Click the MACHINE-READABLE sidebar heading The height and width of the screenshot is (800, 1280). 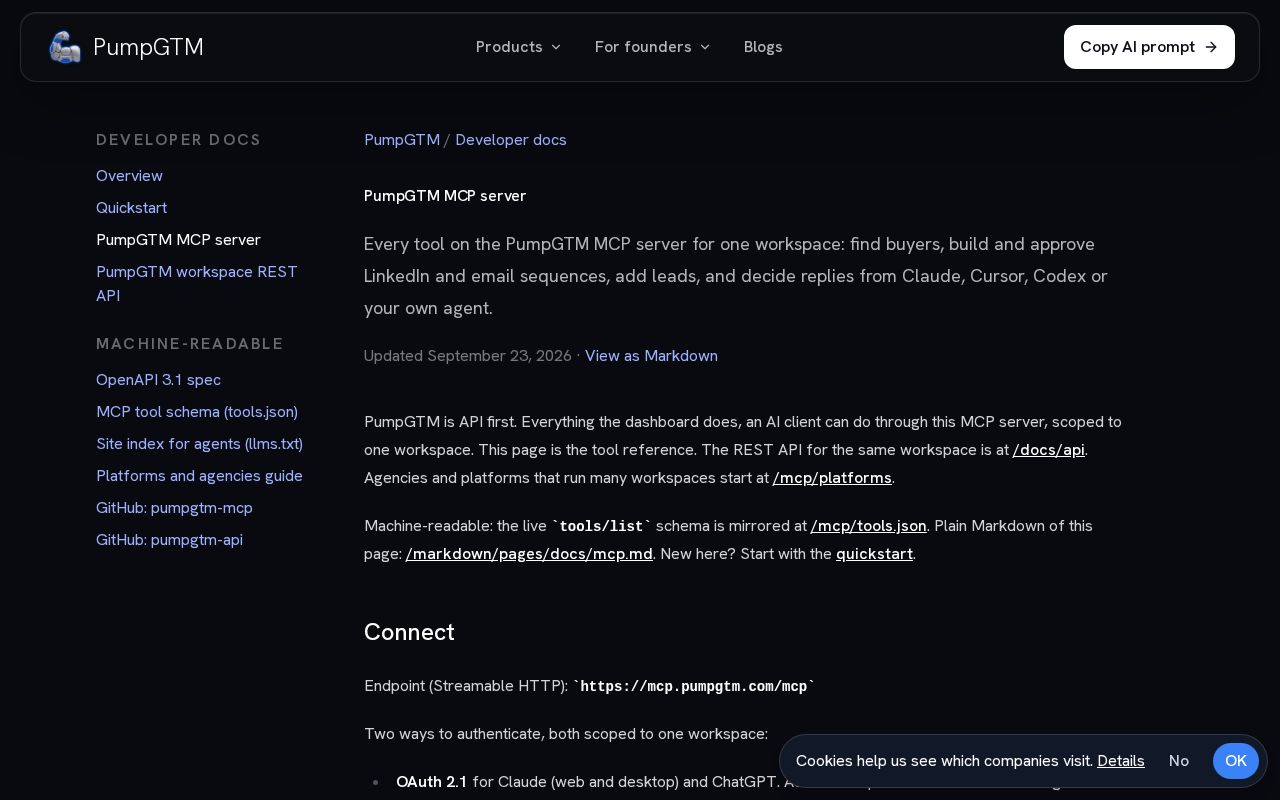pos(190,344)
